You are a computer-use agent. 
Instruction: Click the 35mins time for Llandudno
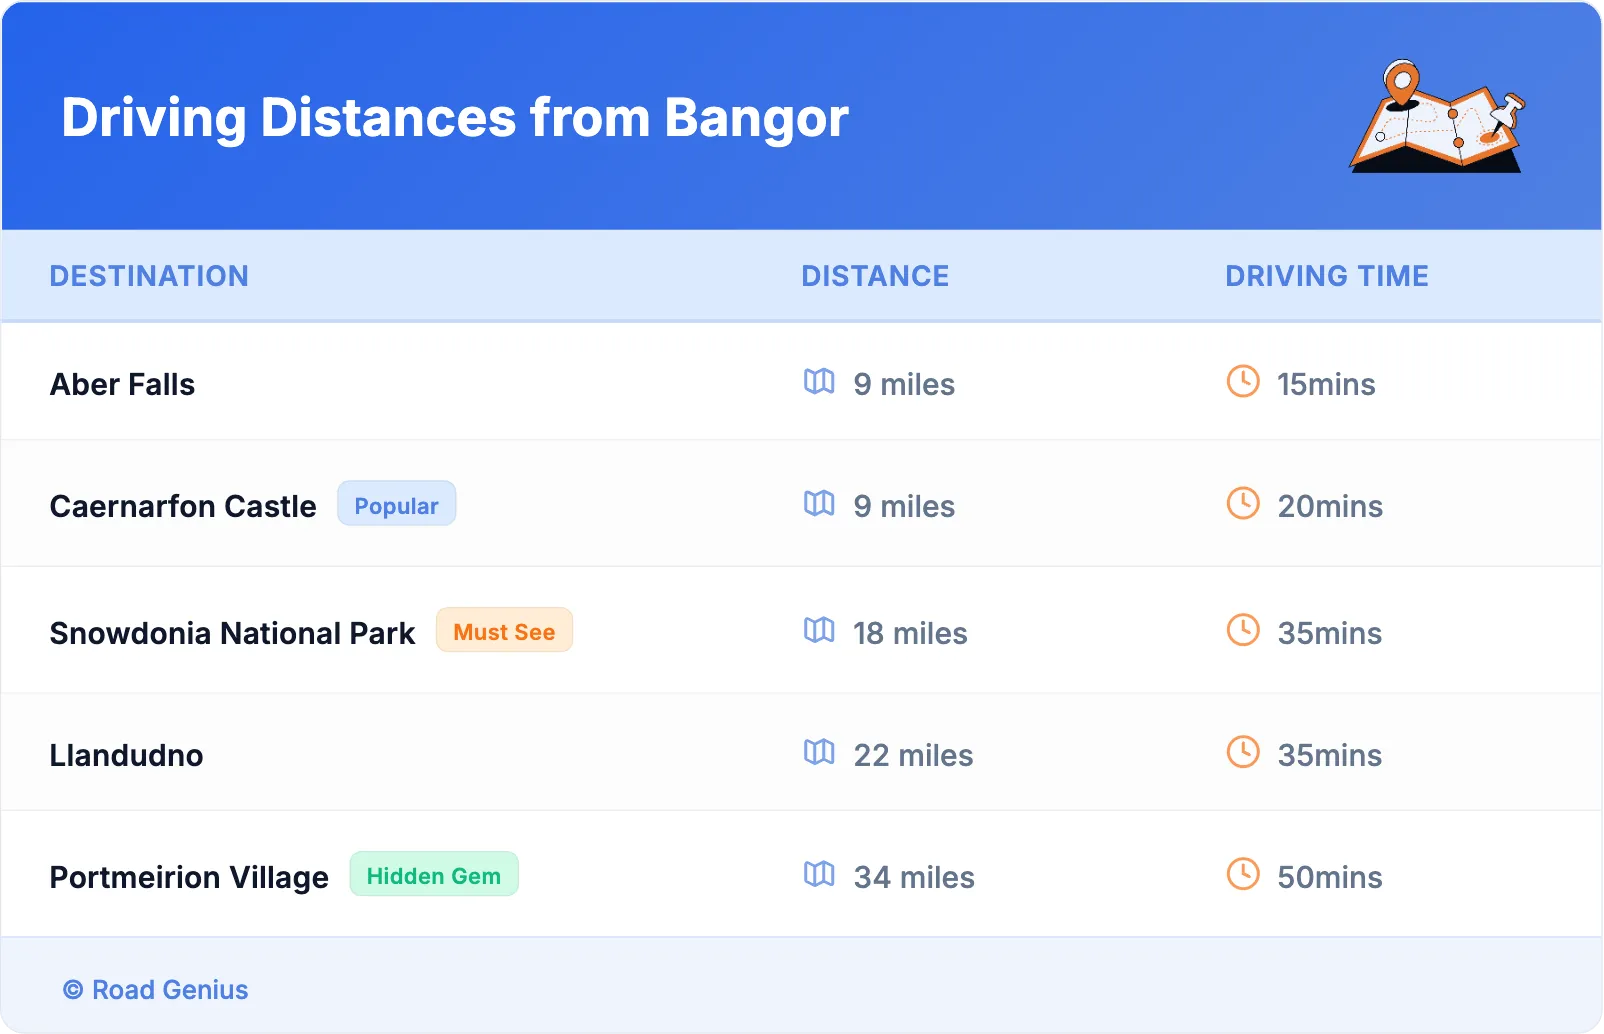[1330, 756]
